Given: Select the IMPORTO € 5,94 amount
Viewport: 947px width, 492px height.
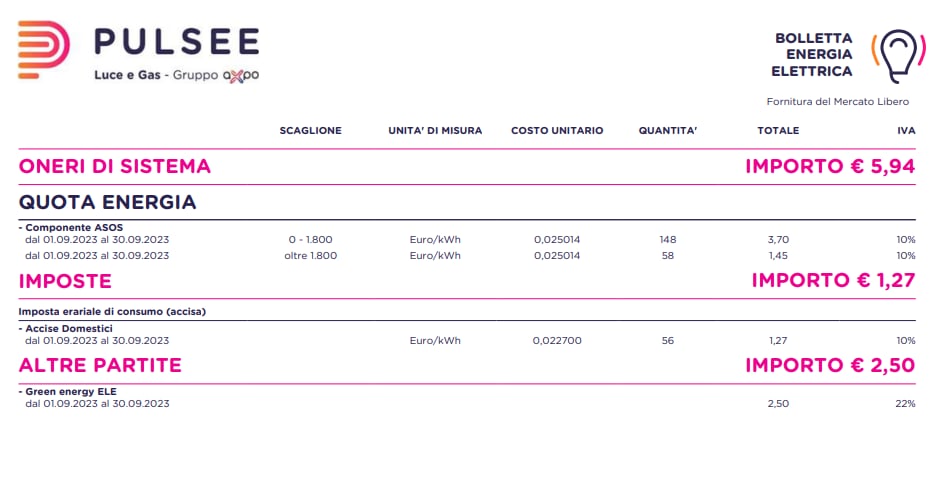Looking at the screenshot, I should pyautogui.click(x=830, y=167).
